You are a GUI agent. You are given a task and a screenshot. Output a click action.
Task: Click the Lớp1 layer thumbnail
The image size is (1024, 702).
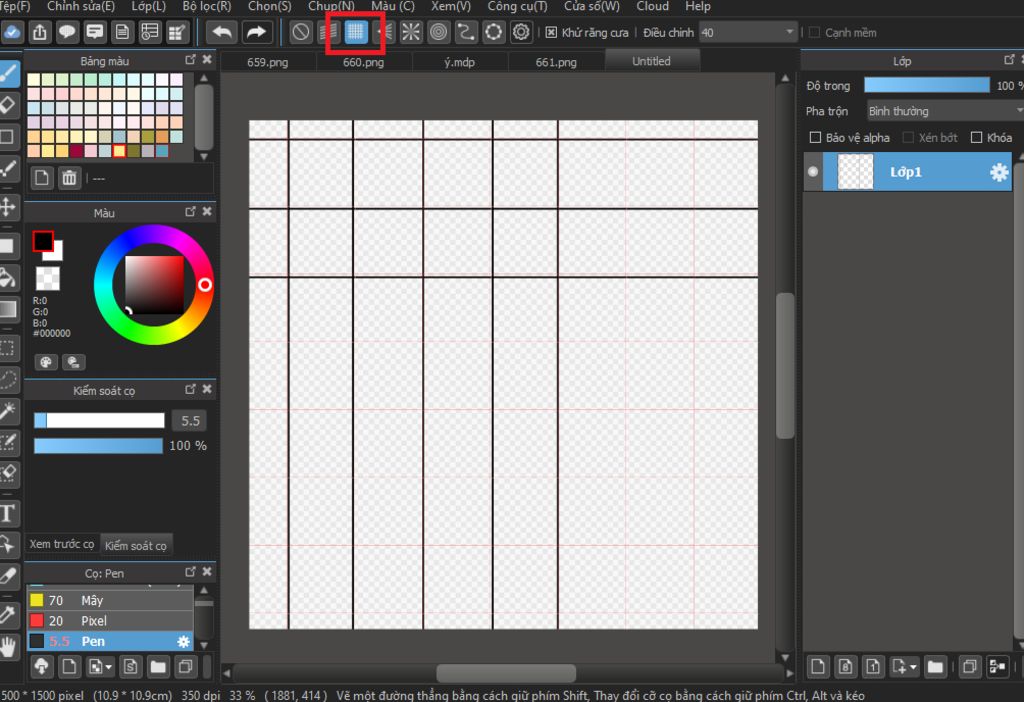[x=855, y=172]
